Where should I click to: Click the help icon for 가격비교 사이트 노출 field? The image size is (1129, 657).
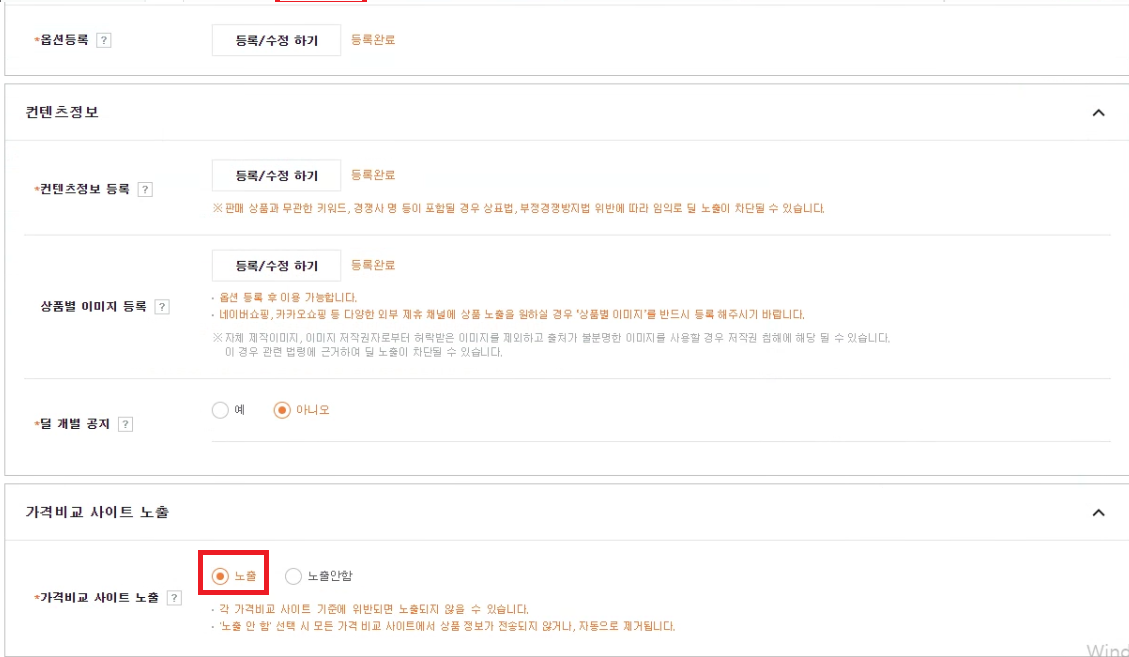[x=174, y=598]
